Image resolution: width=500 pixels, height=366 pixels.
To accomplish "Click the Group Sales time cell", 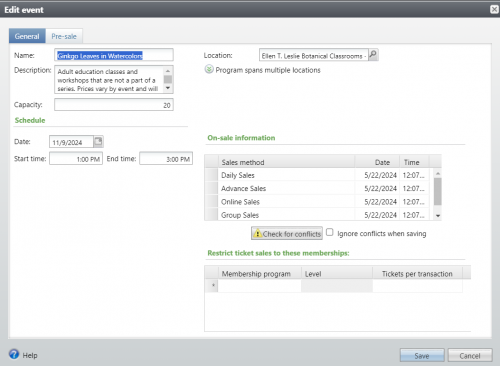I will [x=414, y=215].
